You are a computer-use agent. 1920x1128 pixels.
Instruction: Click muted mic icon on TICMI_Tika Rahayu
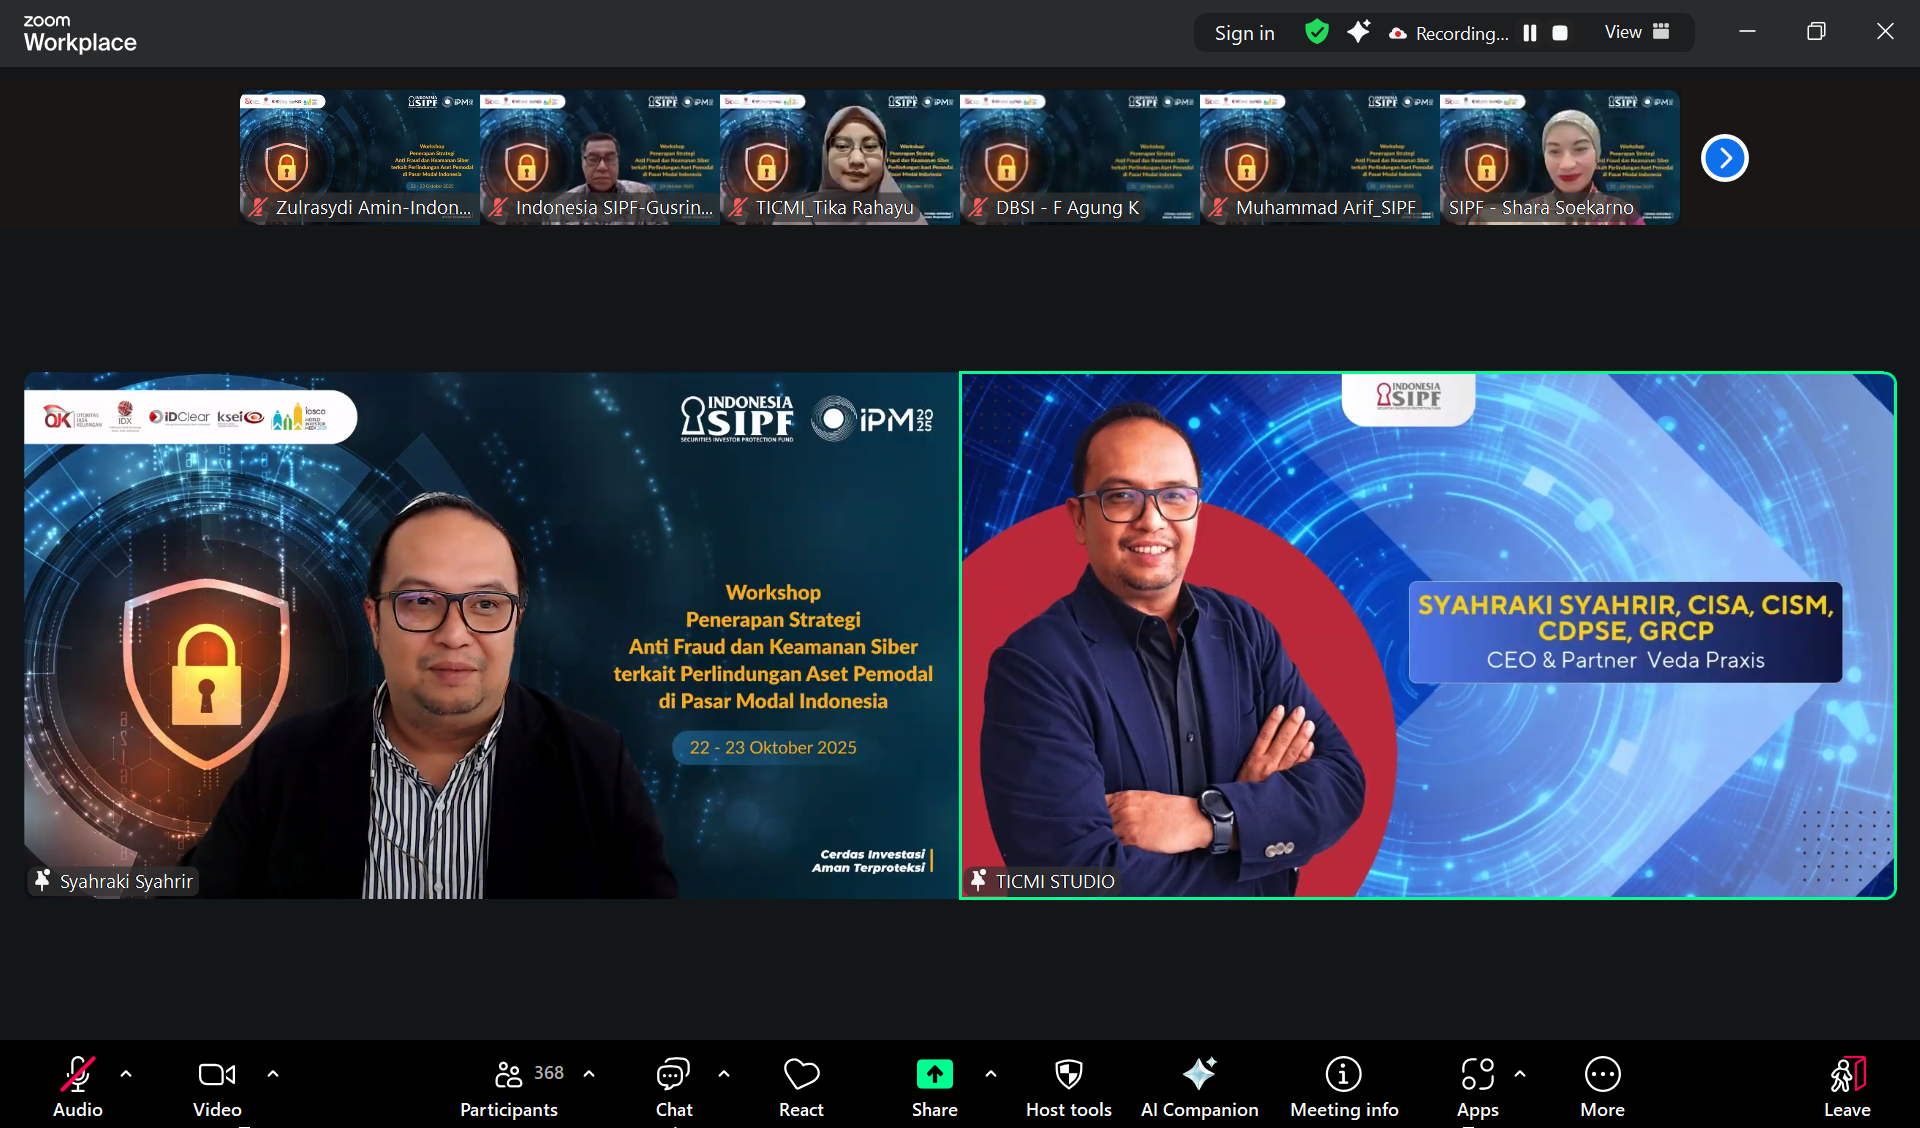[739, 207]
